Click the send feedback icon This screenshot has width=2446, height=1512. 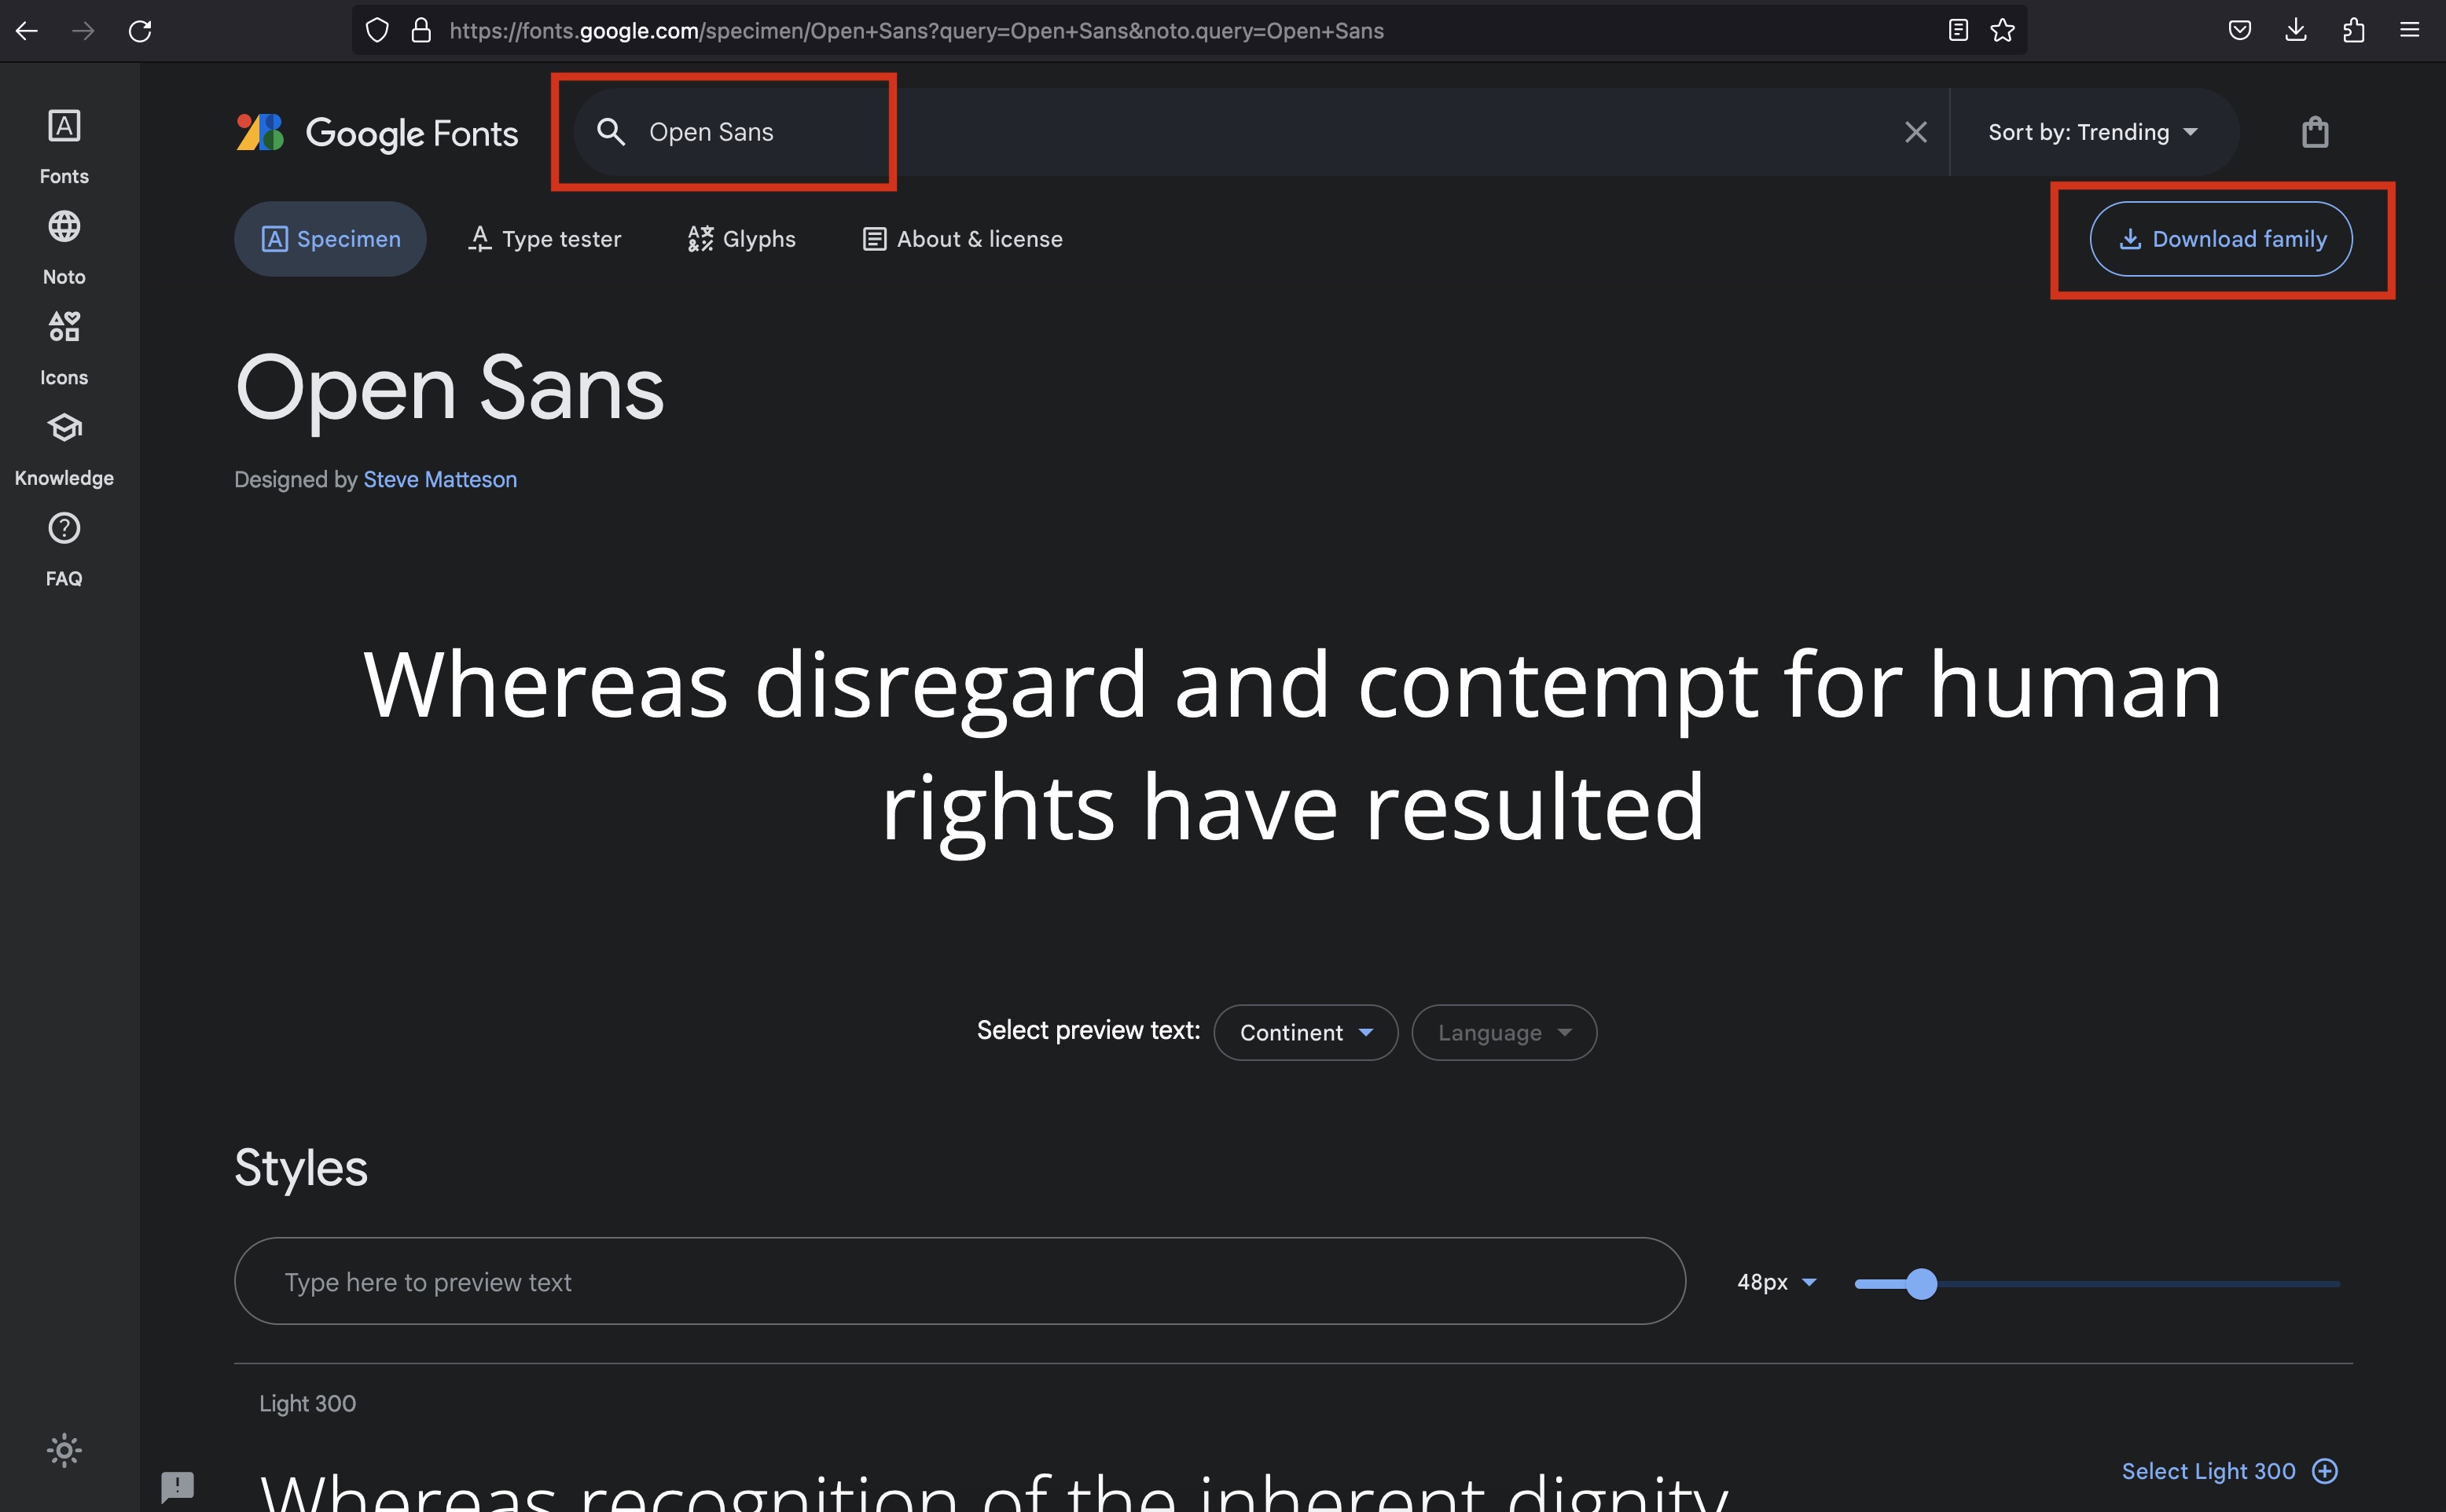[178, 1487]
